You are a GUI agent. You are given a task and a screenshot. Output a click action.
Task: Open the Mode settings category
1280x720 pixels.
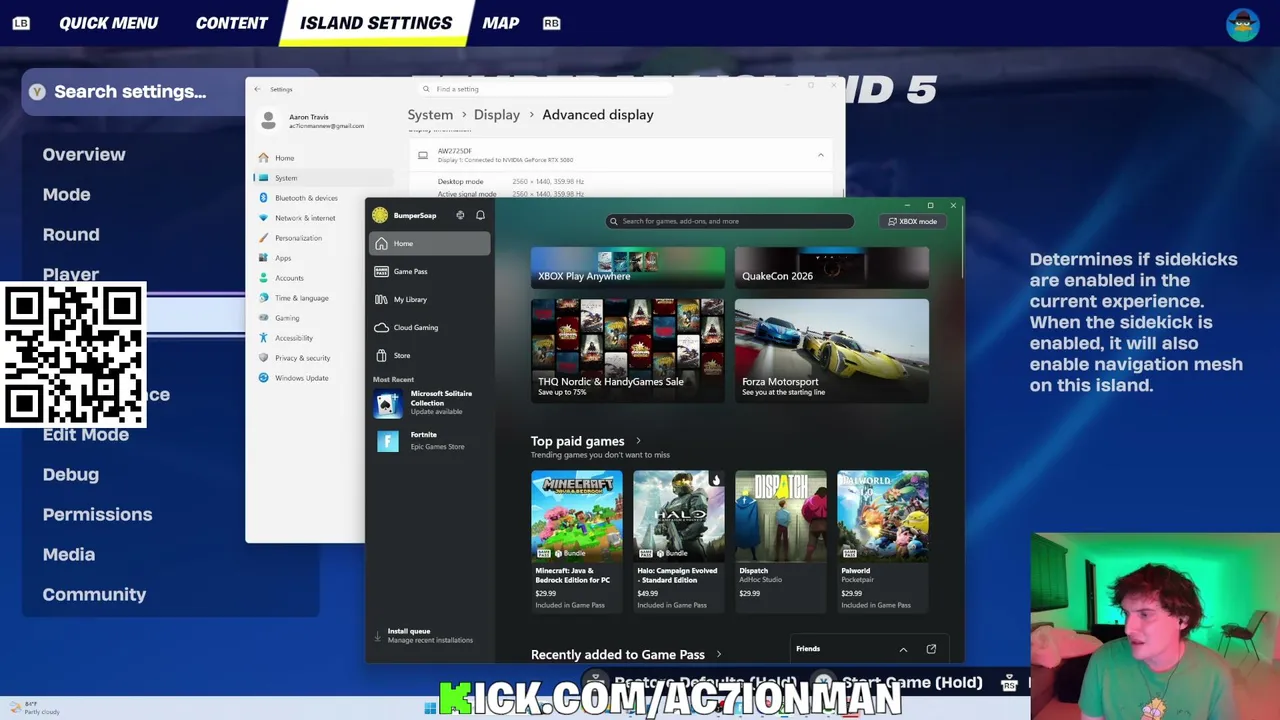pyautogui.click(x=66, y=195)
